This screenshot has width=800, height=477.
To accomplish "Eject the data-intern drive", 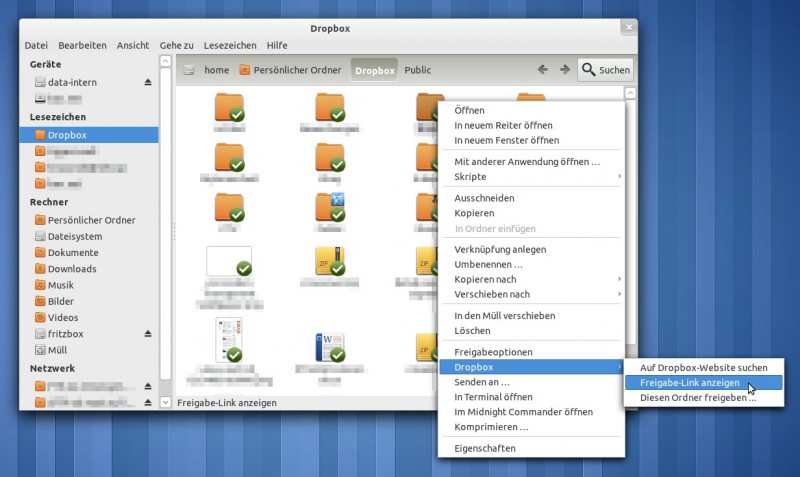I will (x=148, y=82).
